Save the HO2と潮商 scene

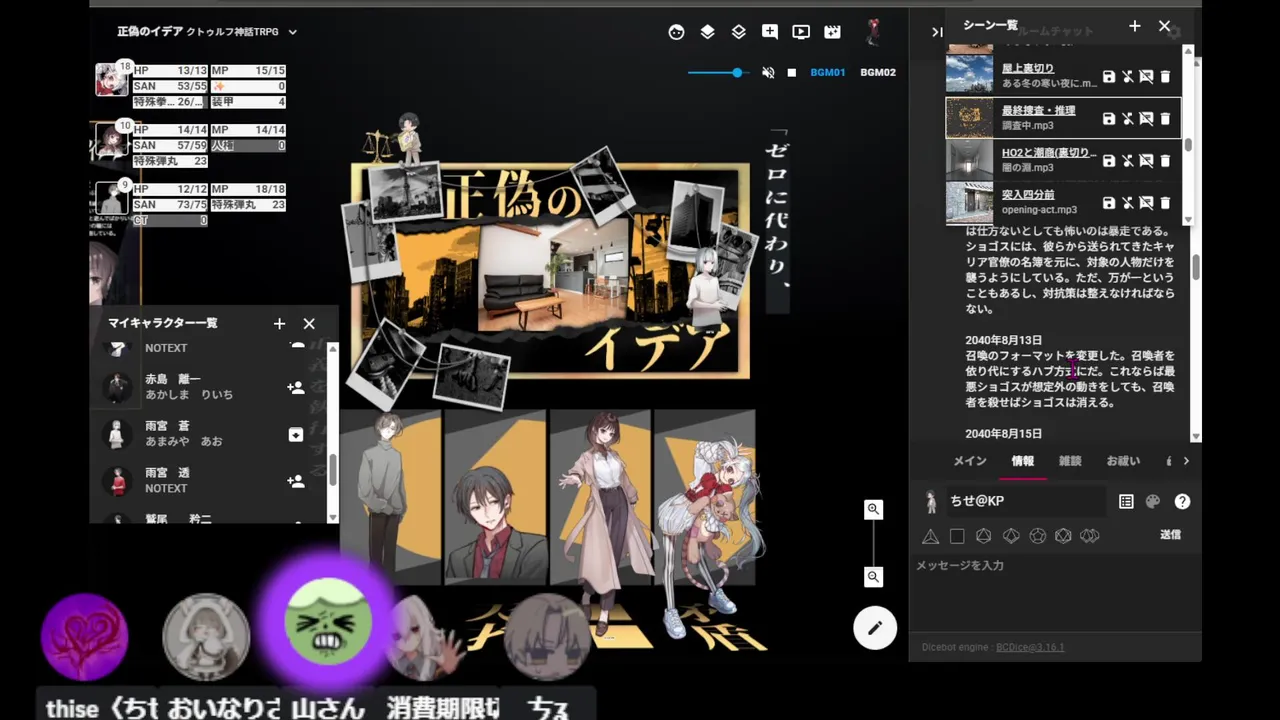tap(1109, 161)
